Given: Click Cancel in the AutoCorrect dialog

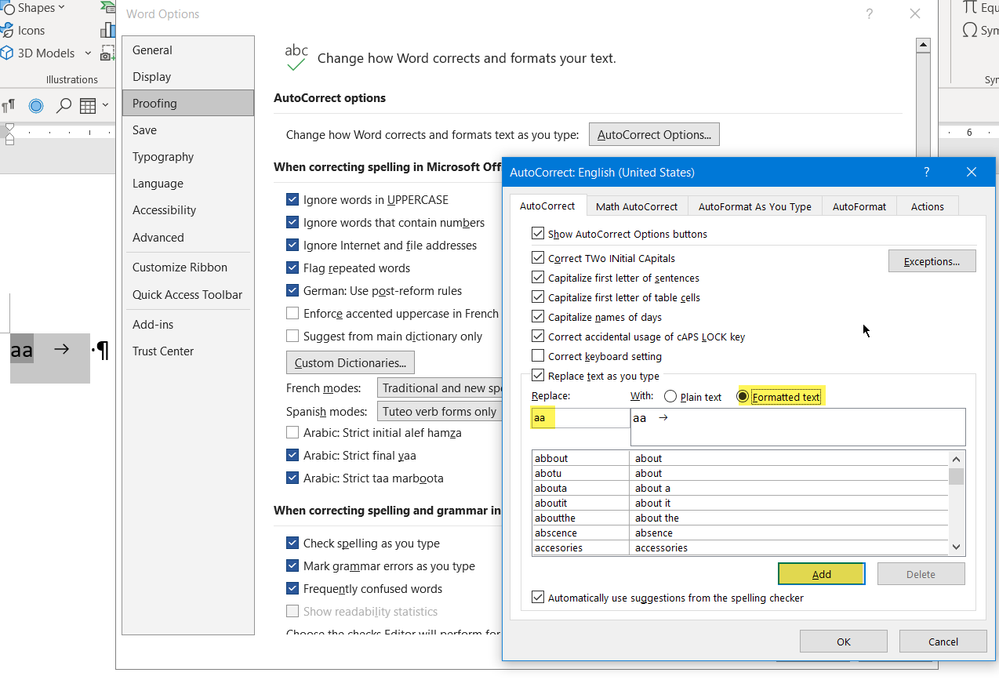Looking at the screenshot, I should pyautogui.click(x=943, y=641).
